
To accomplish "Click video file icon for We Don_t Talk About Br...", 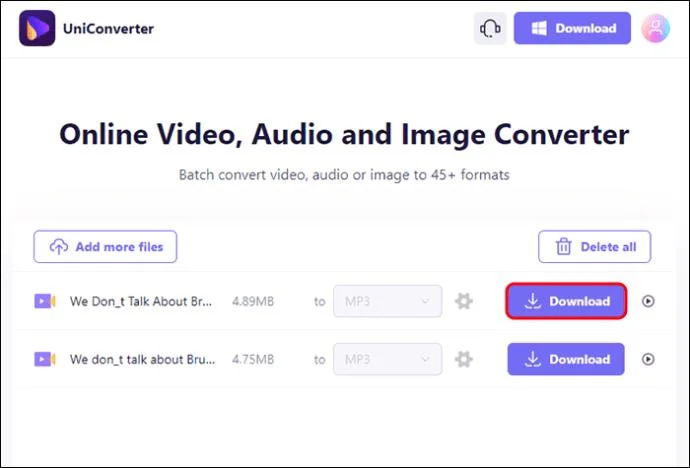I will (x=45, y=301).
